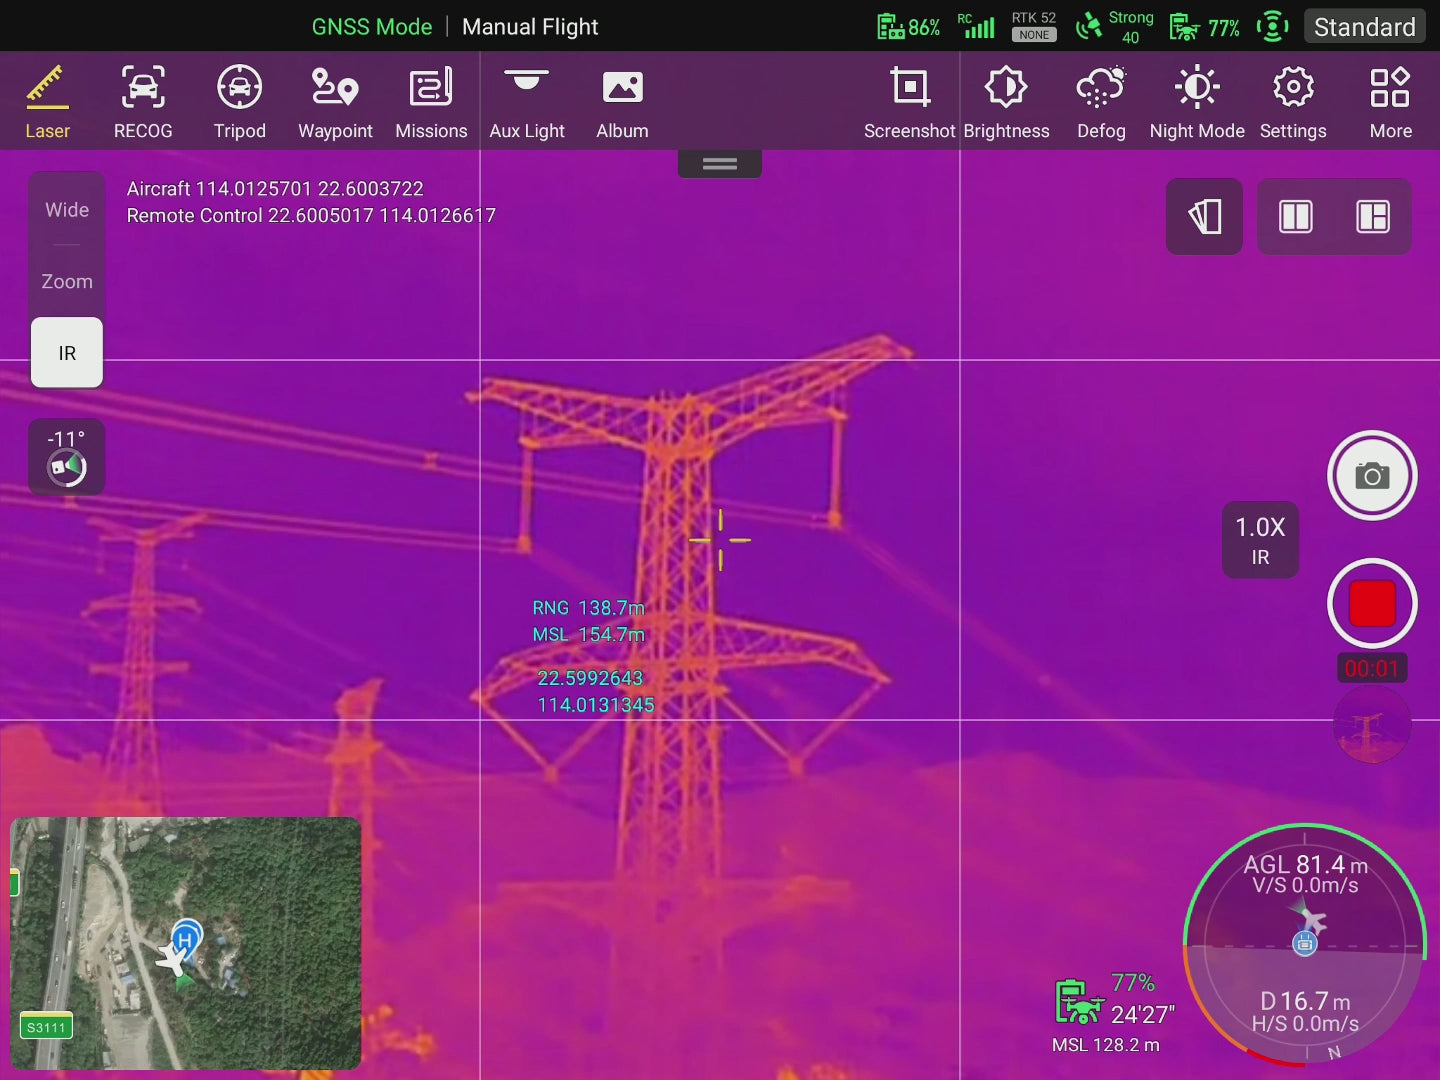Image resolution: width=1440 pixels, height=1080 pixels.
Task: Pull down the toolbar collapse handle
Action: coord(720,164)
